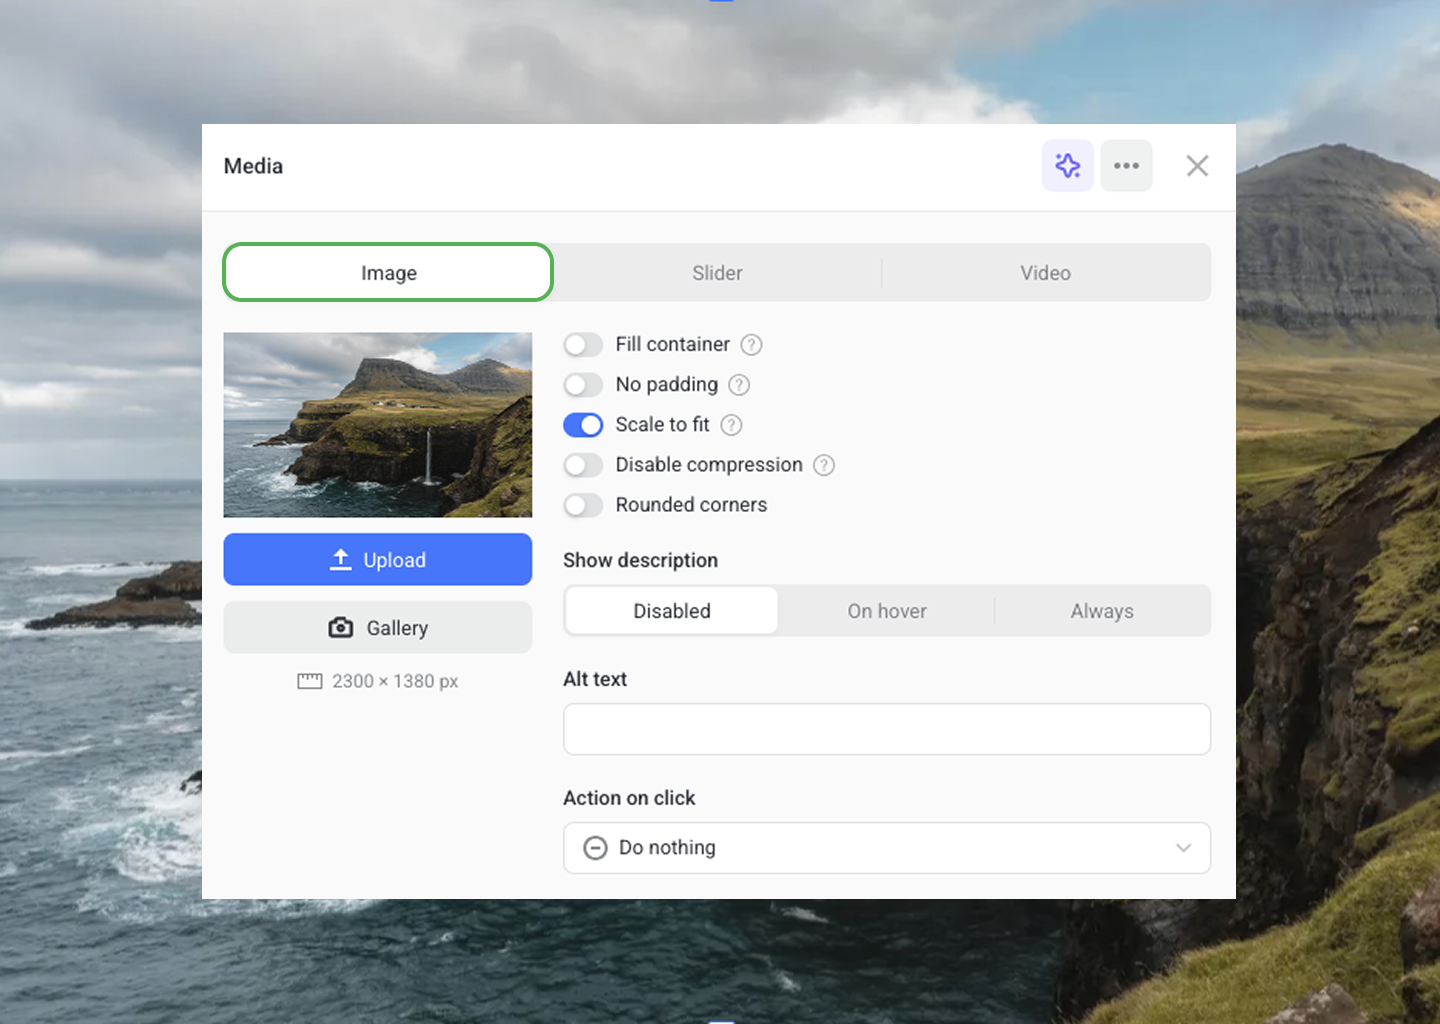Open the three-dots more options menu
This screenshot has width=1440, height=1024.
[1126, 166]
